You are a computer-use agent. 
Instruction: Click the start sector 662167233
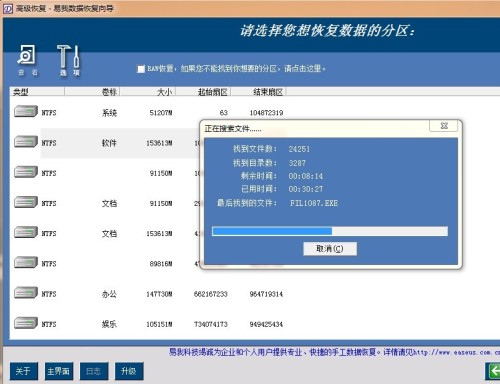[211, 294]
